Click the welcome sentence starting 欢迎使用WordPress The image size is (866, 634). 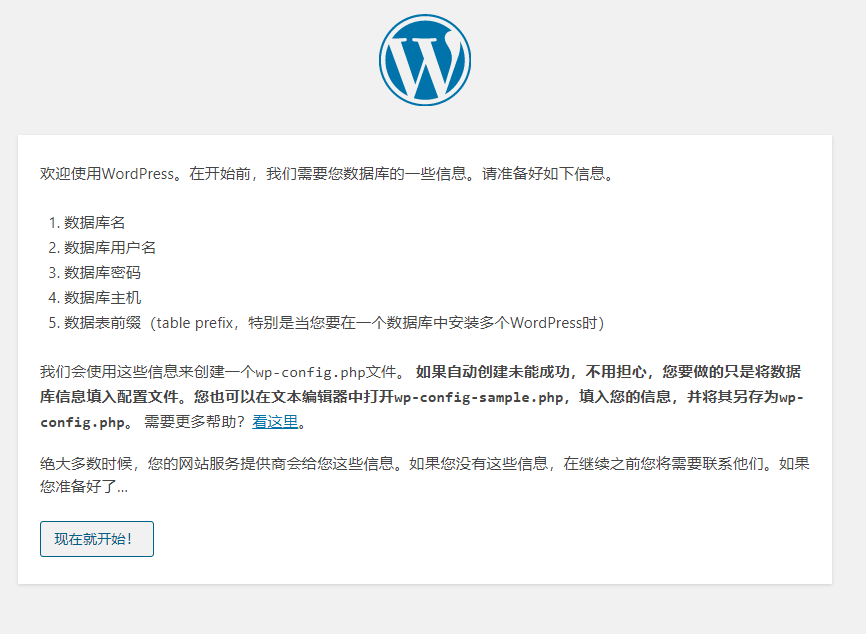[x=327, y=174]
